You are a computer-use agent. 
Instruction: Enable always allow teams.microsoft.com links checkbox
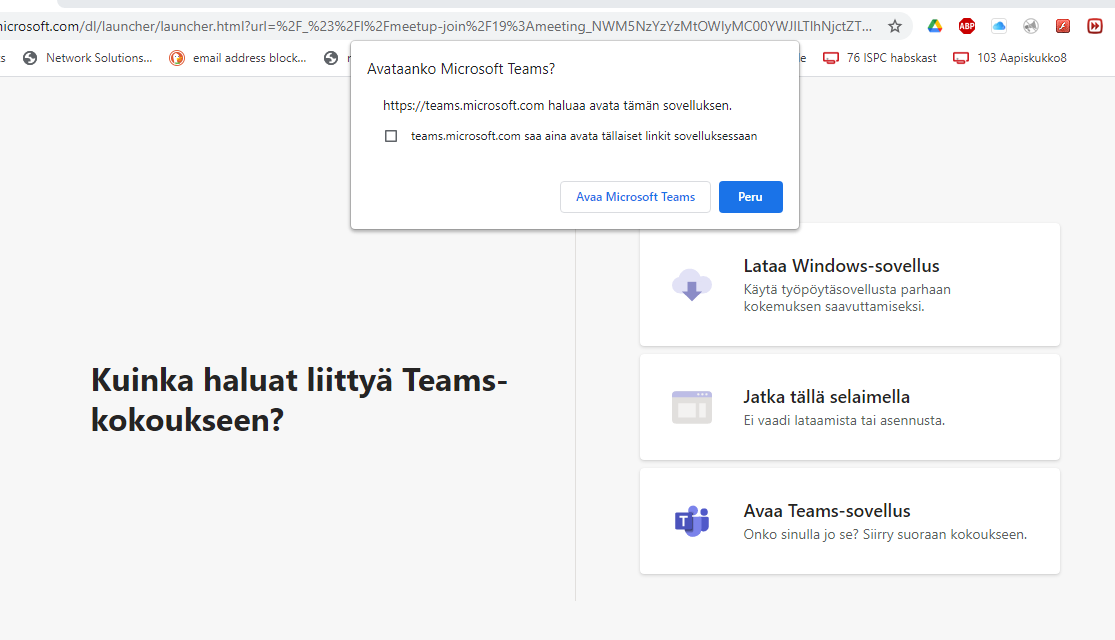[391, 136]
